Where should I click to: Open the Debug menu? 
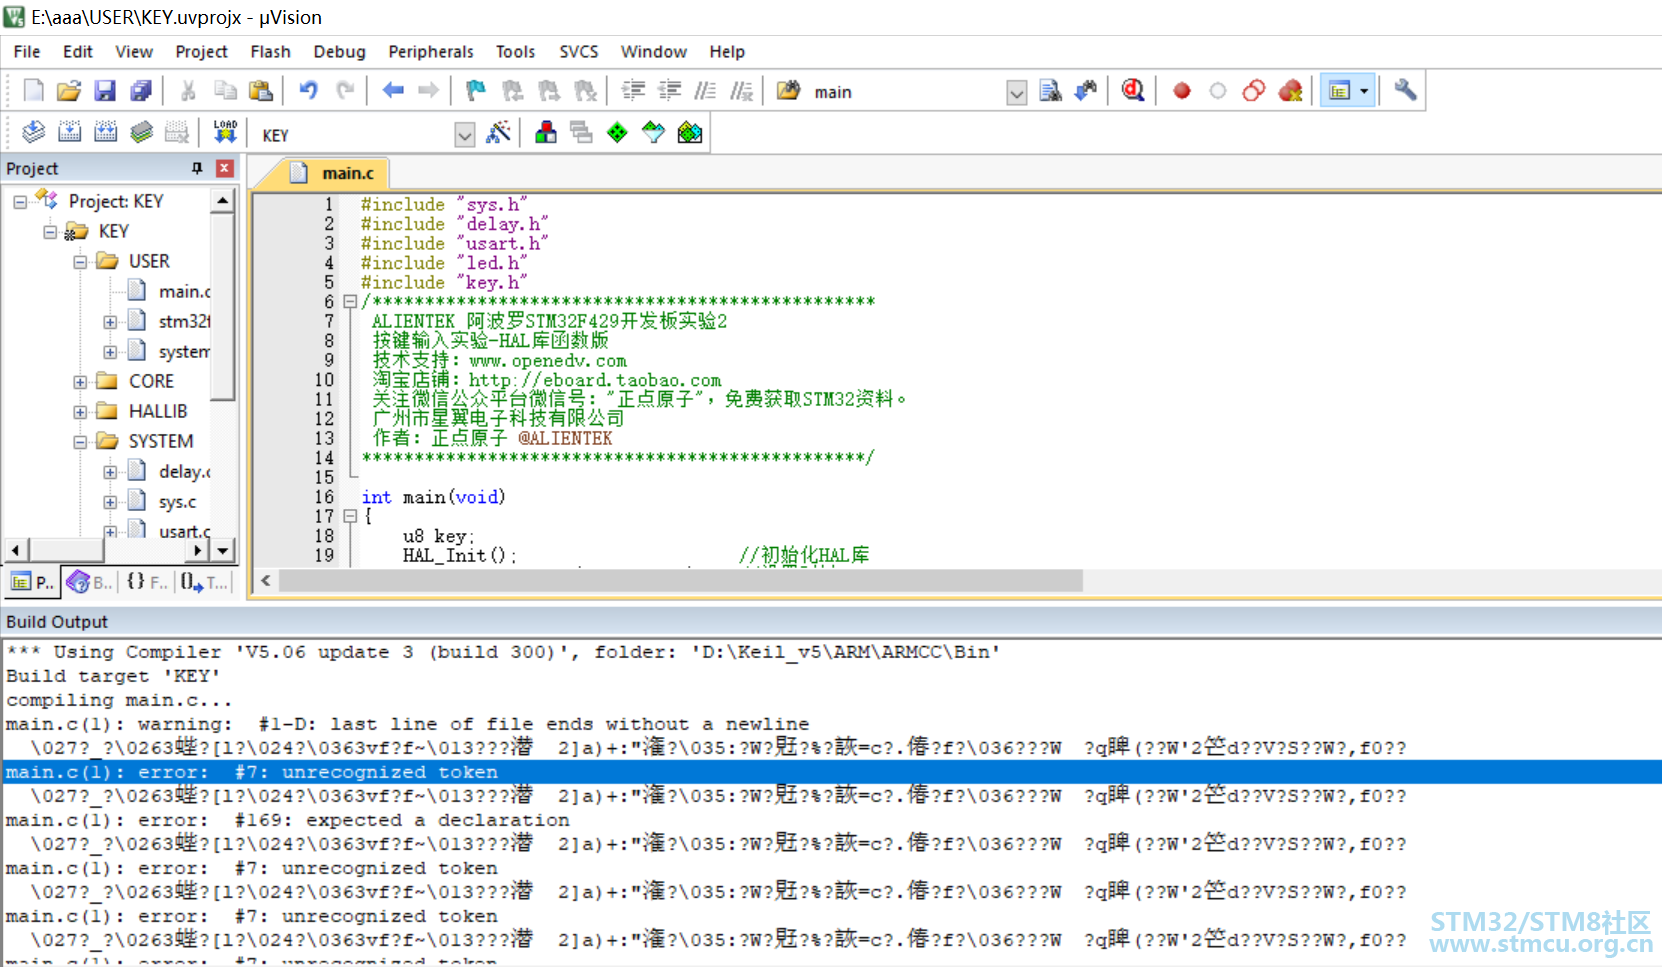pyautogui.click(x=339, y=52)
